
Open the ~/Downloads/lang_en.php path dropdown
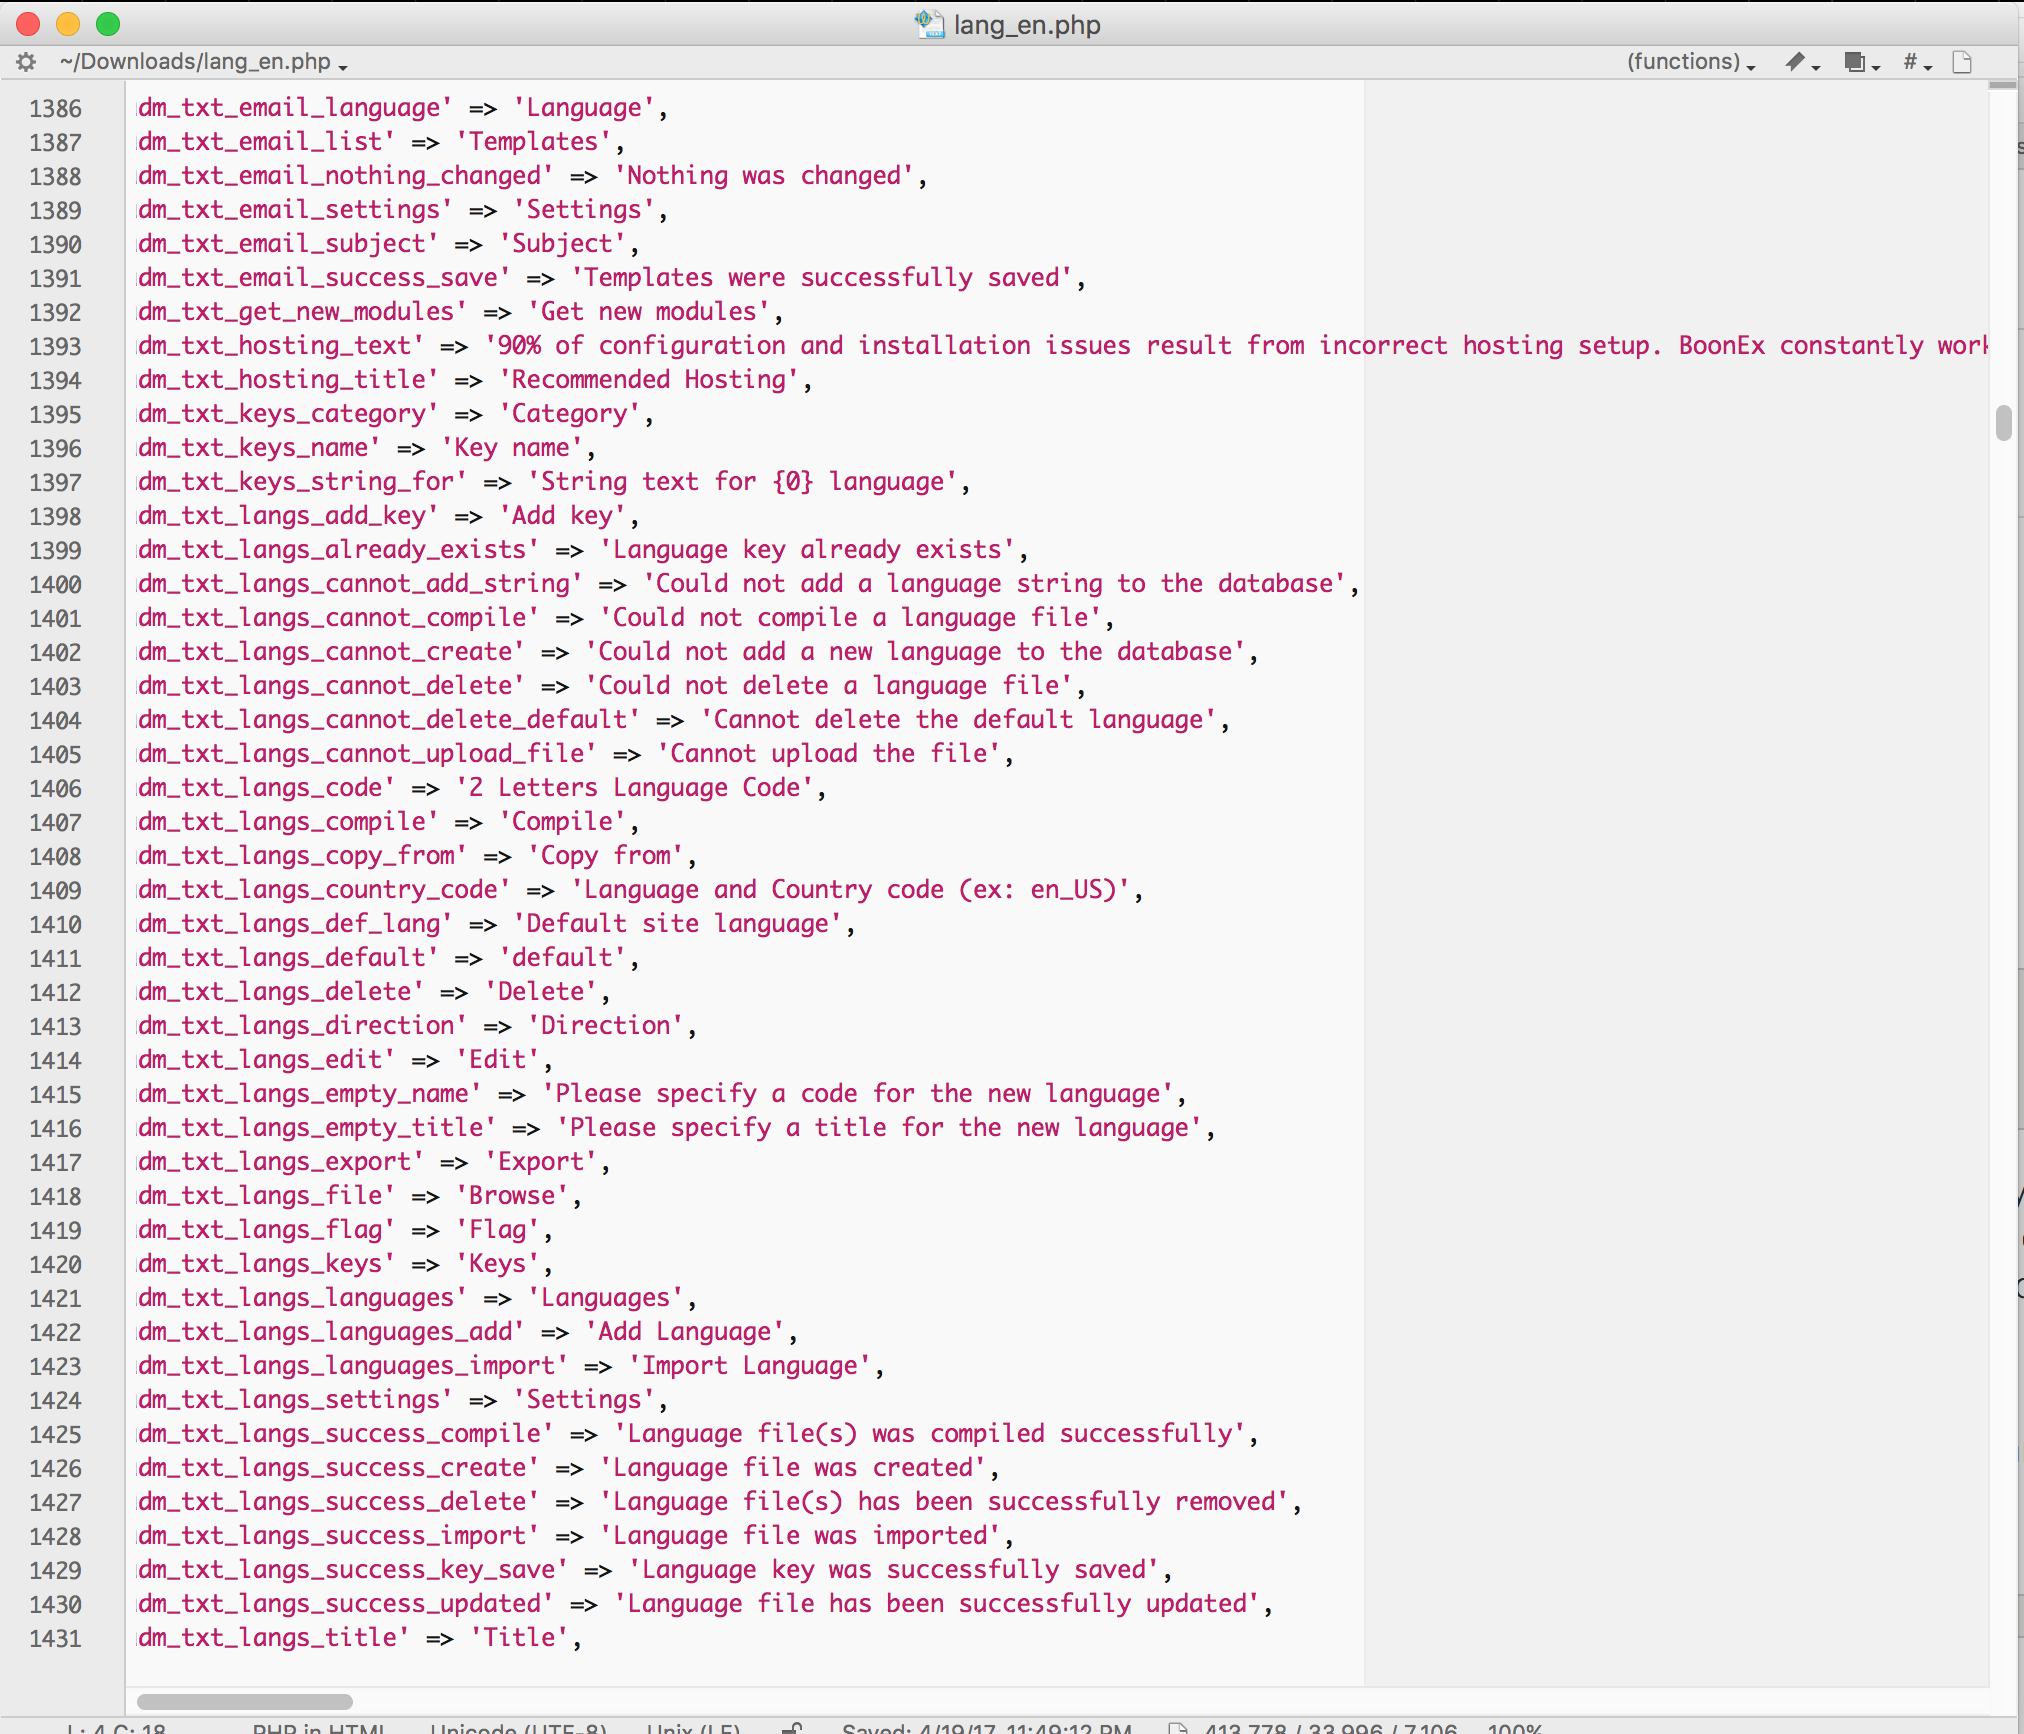point(202,62)
